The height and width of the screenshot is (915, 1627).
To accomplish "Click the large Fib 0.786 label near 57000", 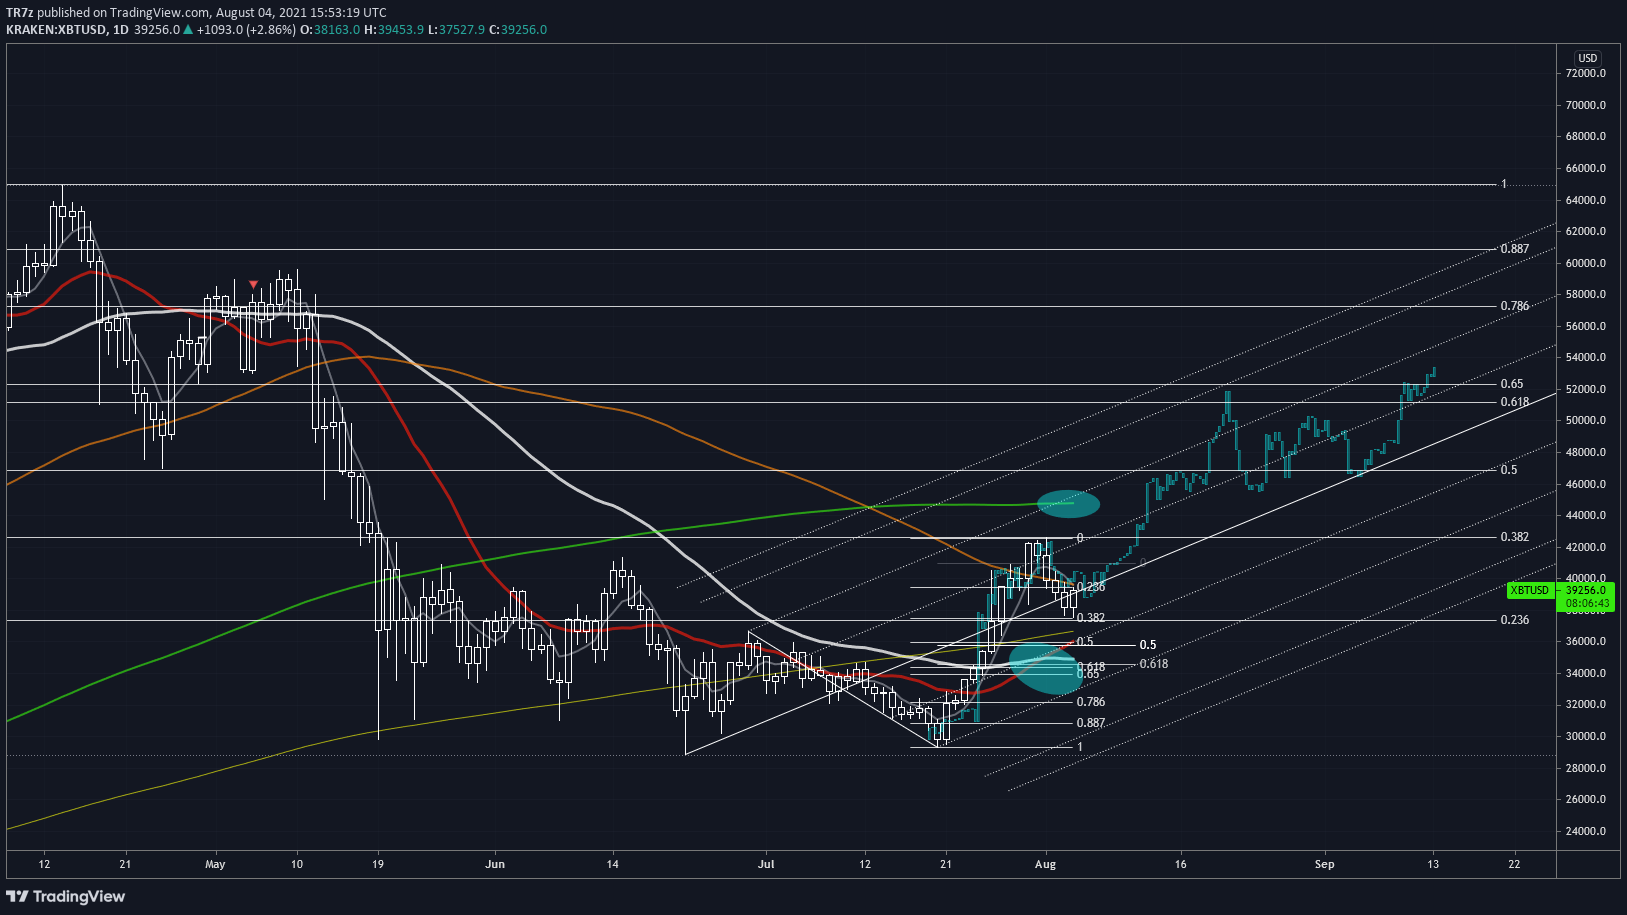I will (1515, 306).
